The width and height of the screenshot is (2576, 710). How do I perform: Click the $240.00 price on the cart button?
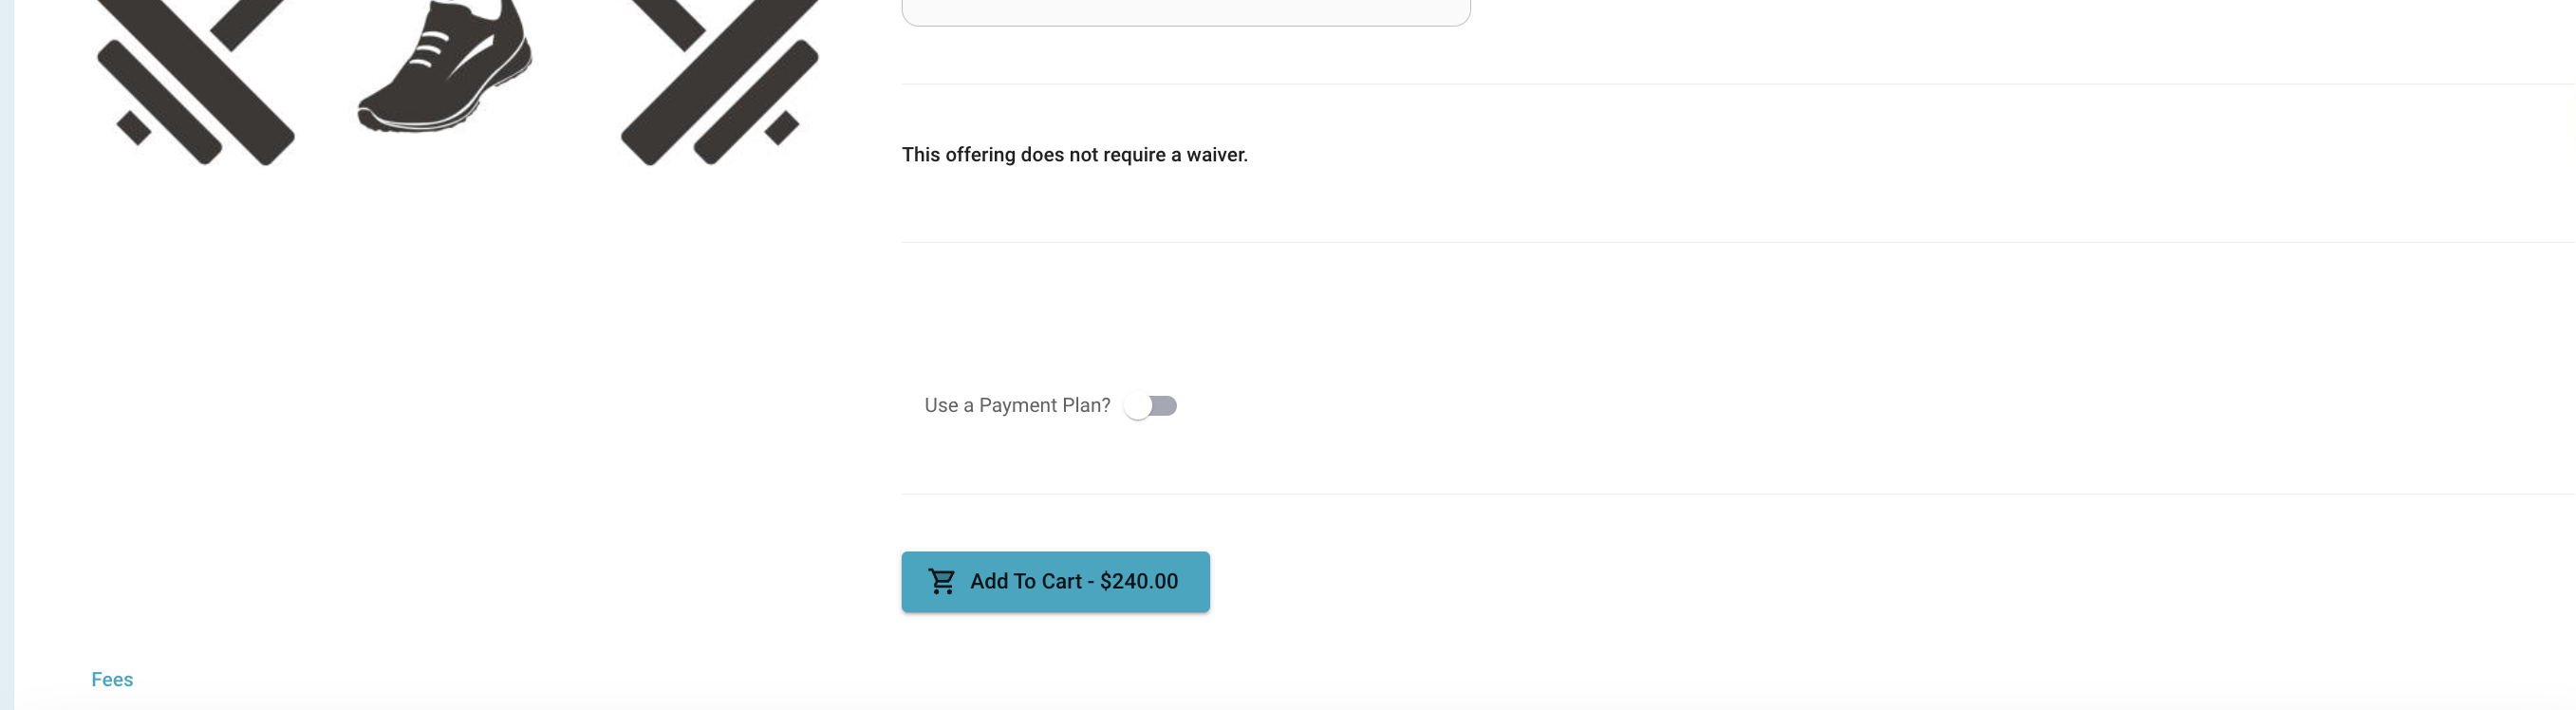(x=1139, y=581)
